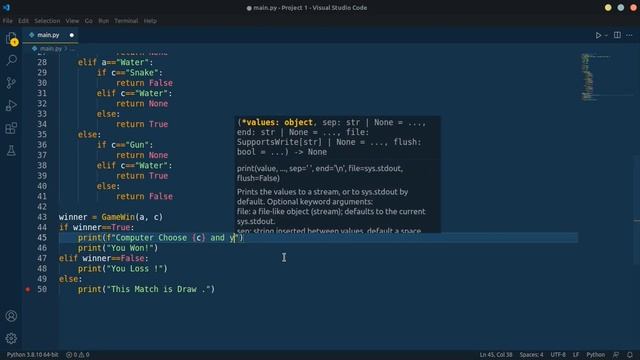This screenshot has height=360, width=640.
Task: Click the VS Code logo in title bar
Action: coord(7,7)
